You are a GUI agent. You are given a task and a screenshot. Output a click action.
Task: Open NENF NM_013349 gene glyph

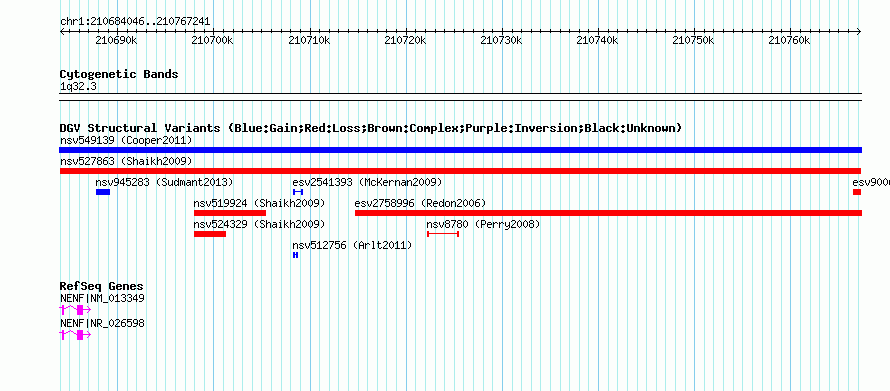[75, 309]
